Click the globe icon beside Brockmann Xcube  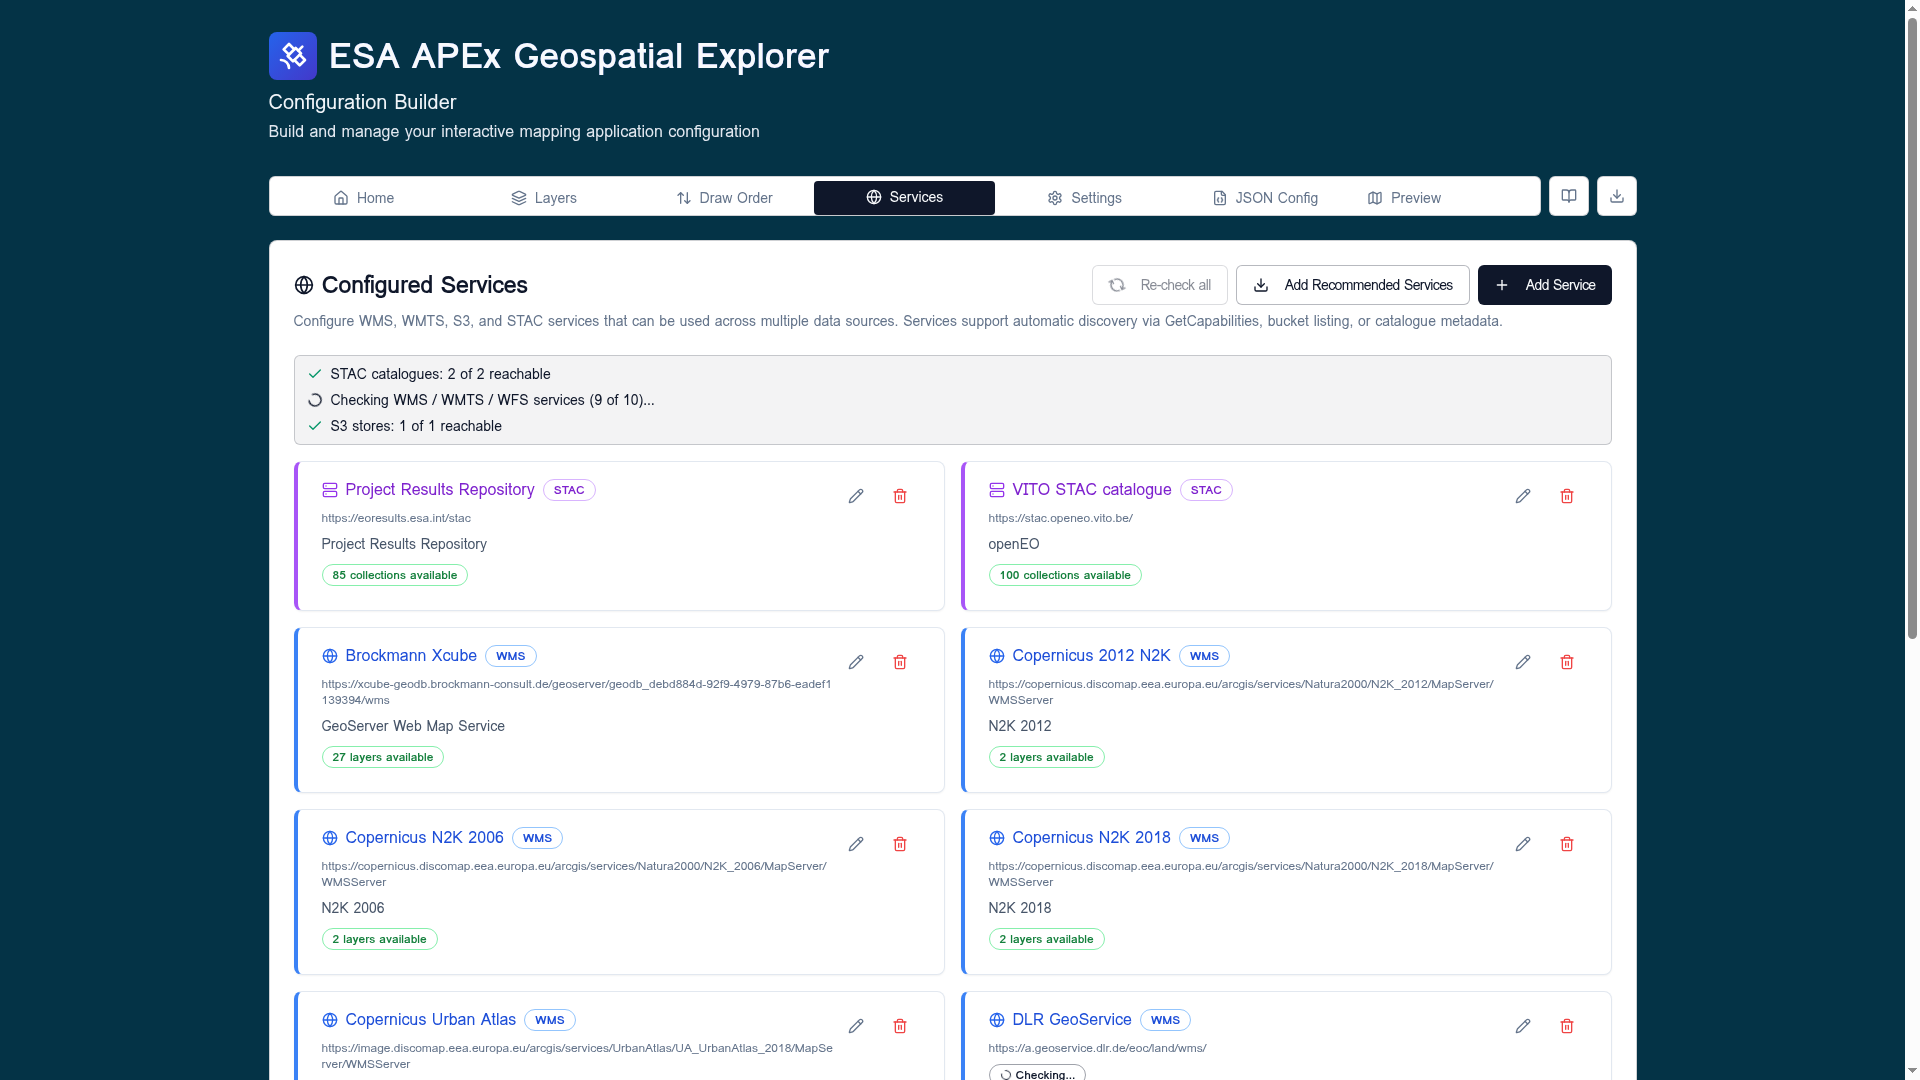click(x=330, y=656)
